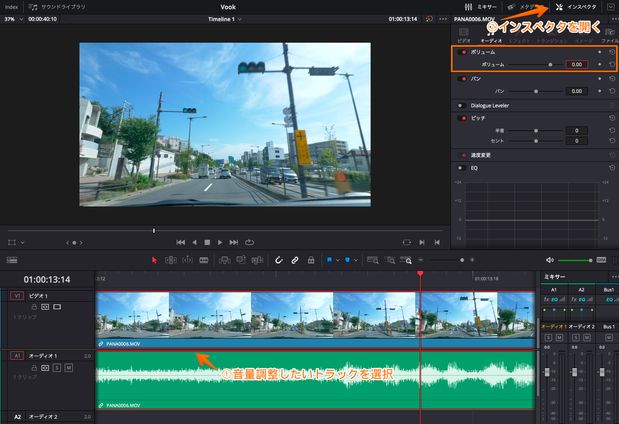Open the Timeline View Options icon
The width and height of the screenshot is (619, 424).
[12, 260]
